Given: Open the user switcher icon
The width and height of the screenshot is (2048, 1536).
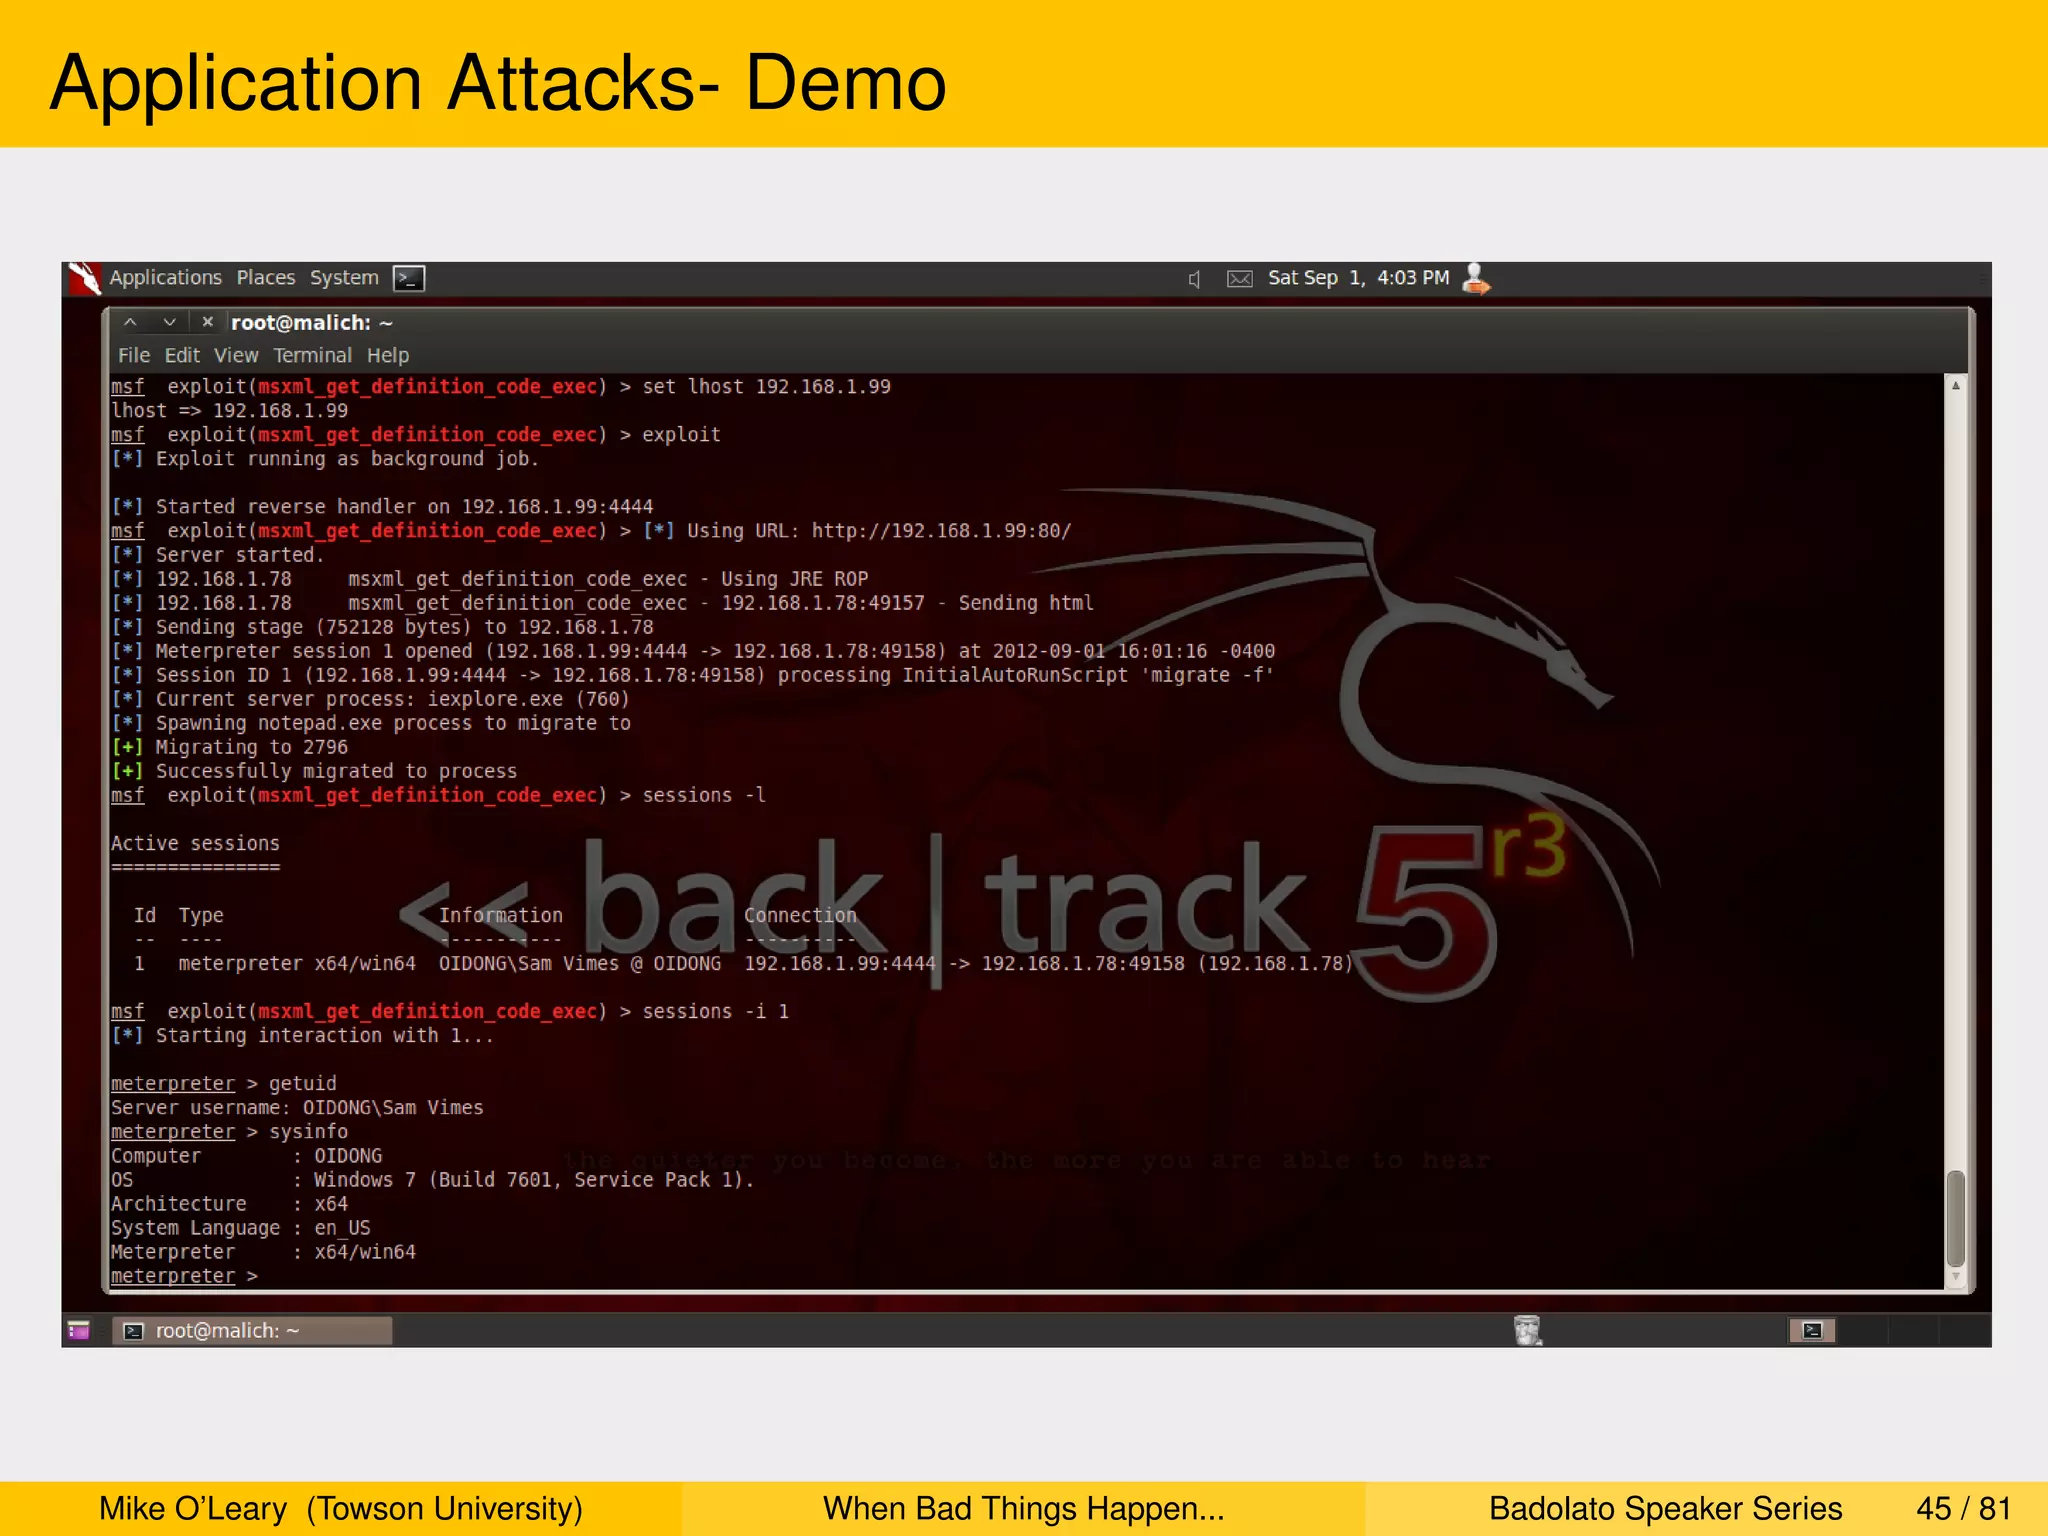Looking at the screenshot, I should [x=1476, y=278].
